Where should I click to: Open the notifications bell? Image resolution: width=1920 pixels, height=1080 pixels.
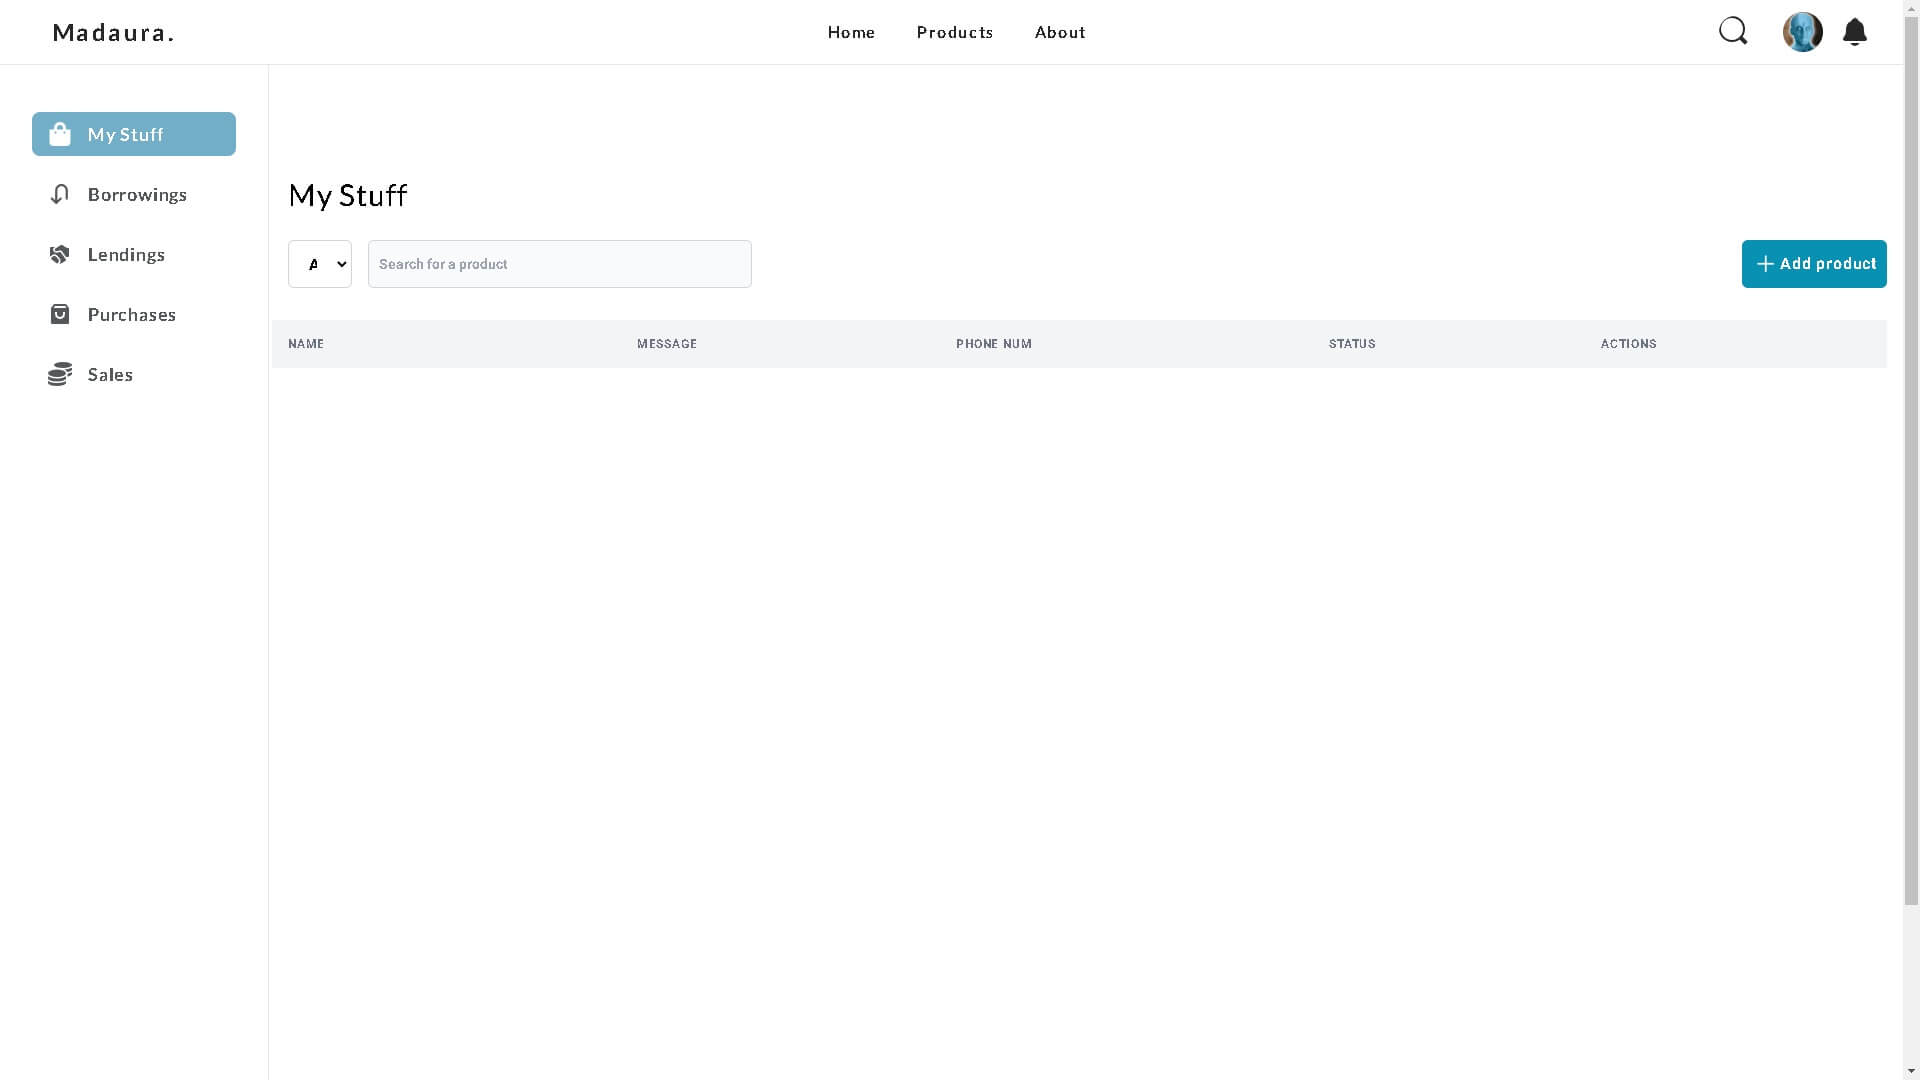pos(1854,32)
